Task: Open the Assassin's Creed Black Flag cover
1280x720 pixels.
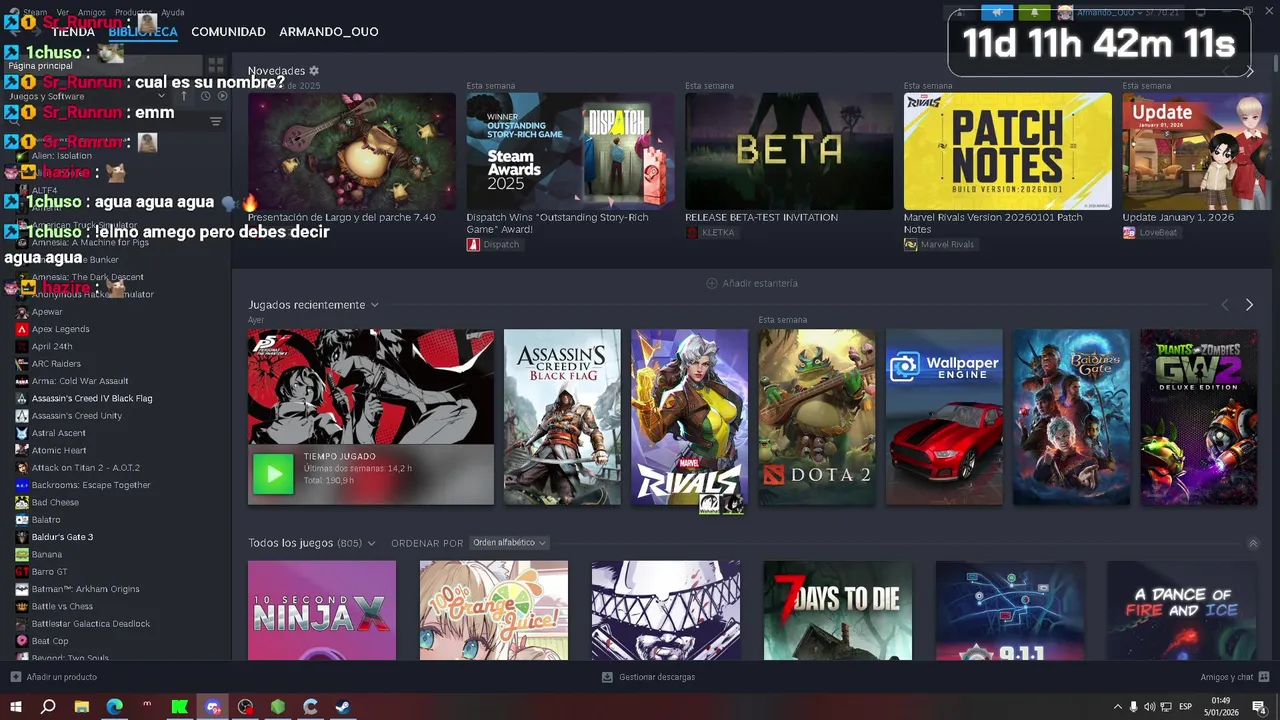Action: tap(562, 417)
